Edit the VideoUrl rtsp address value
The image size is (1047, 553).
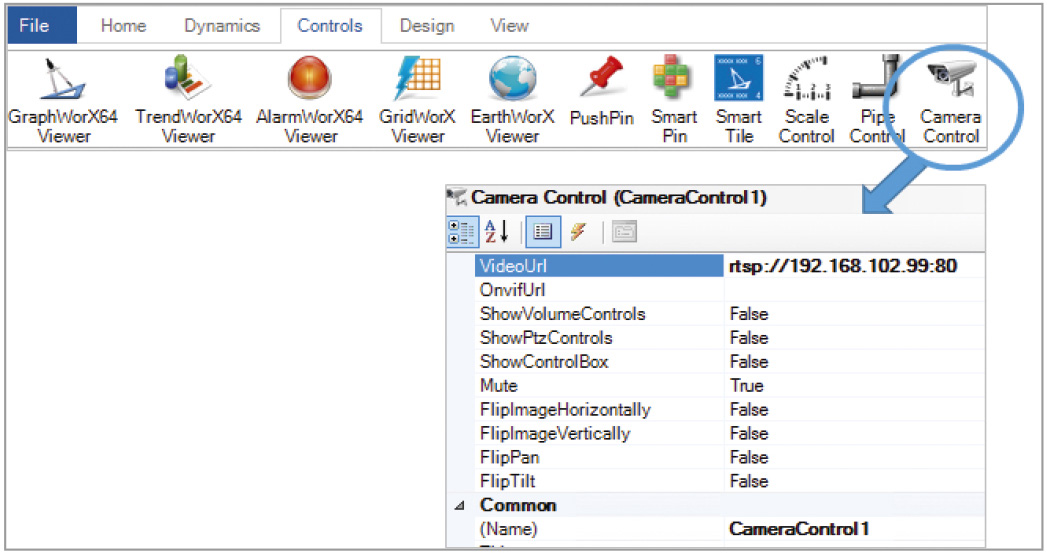(x=854, y=266)
